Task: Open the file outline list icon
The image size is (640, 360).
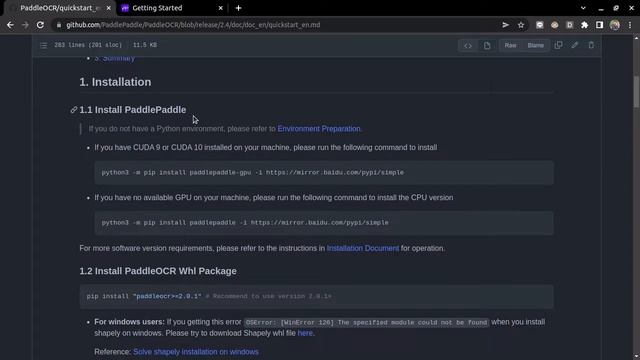Action: [x=44, y=45]
